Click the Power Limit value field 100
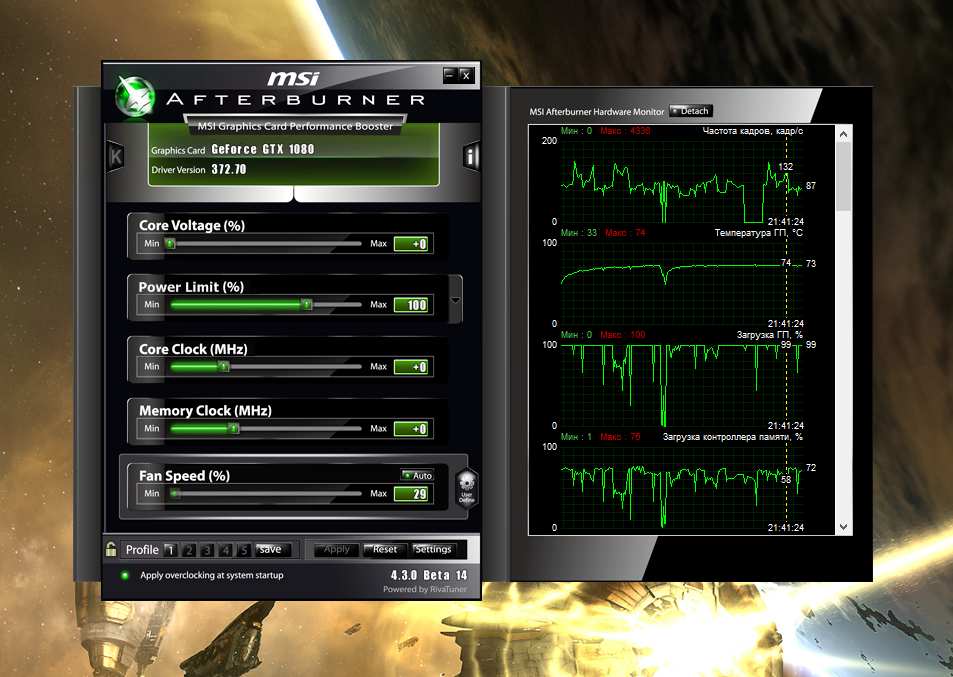953x677 pixels. 411,305
